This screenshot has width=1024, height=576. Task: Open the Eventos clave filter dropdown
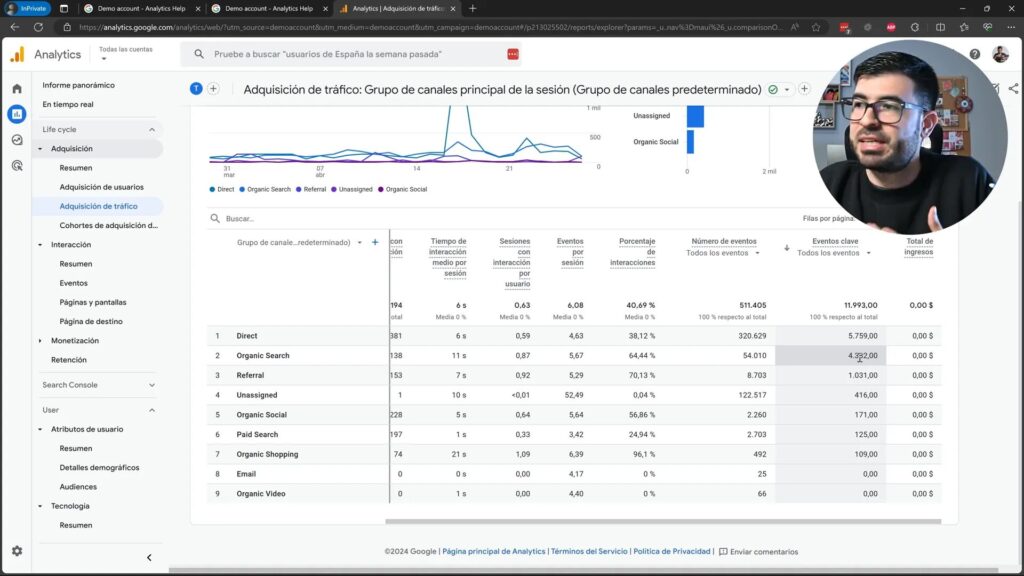(834, 253)
